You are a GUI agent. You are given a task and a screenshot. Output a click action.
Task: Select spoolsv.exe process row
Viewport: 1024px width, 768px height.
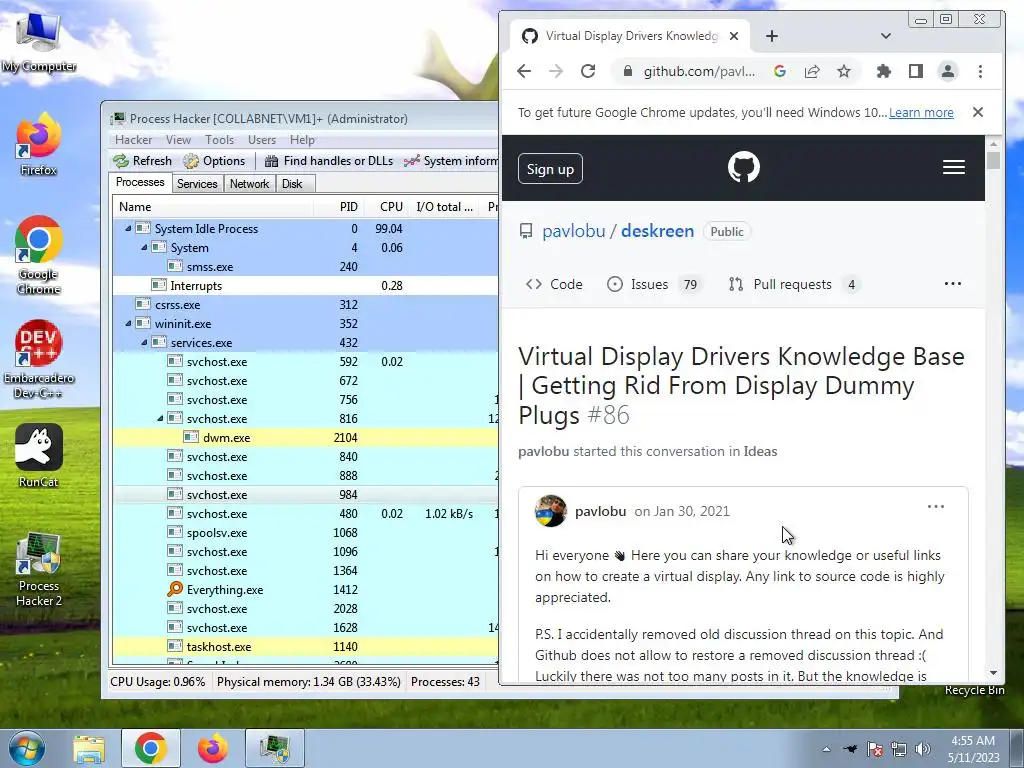pos(306,533)
